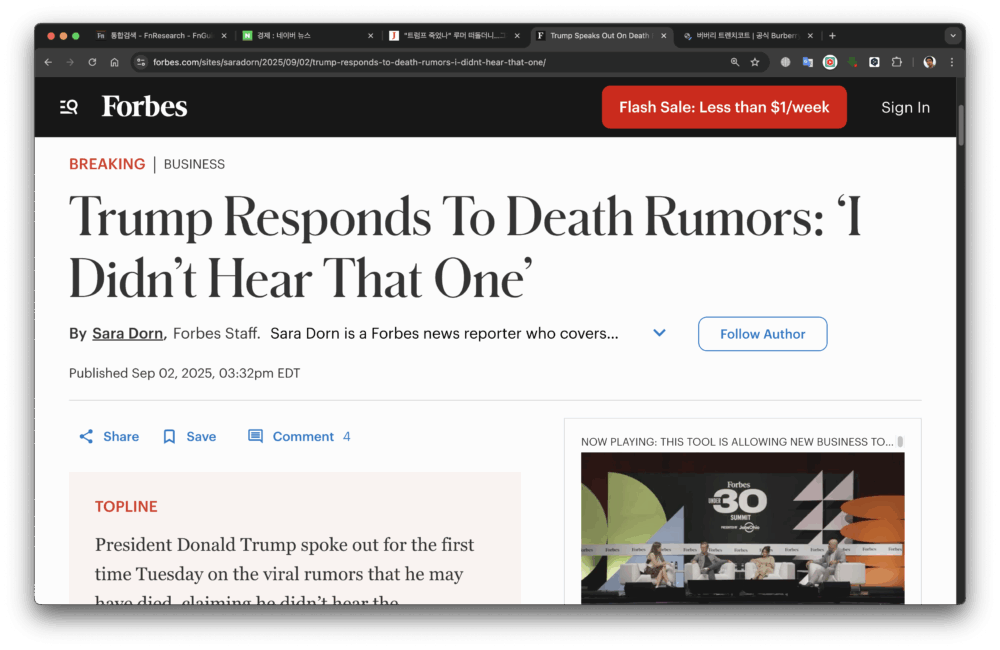Open a new browser tab
Image resolution: width=1000 pixels, height=650 pixels.
[x=832, y=36]
